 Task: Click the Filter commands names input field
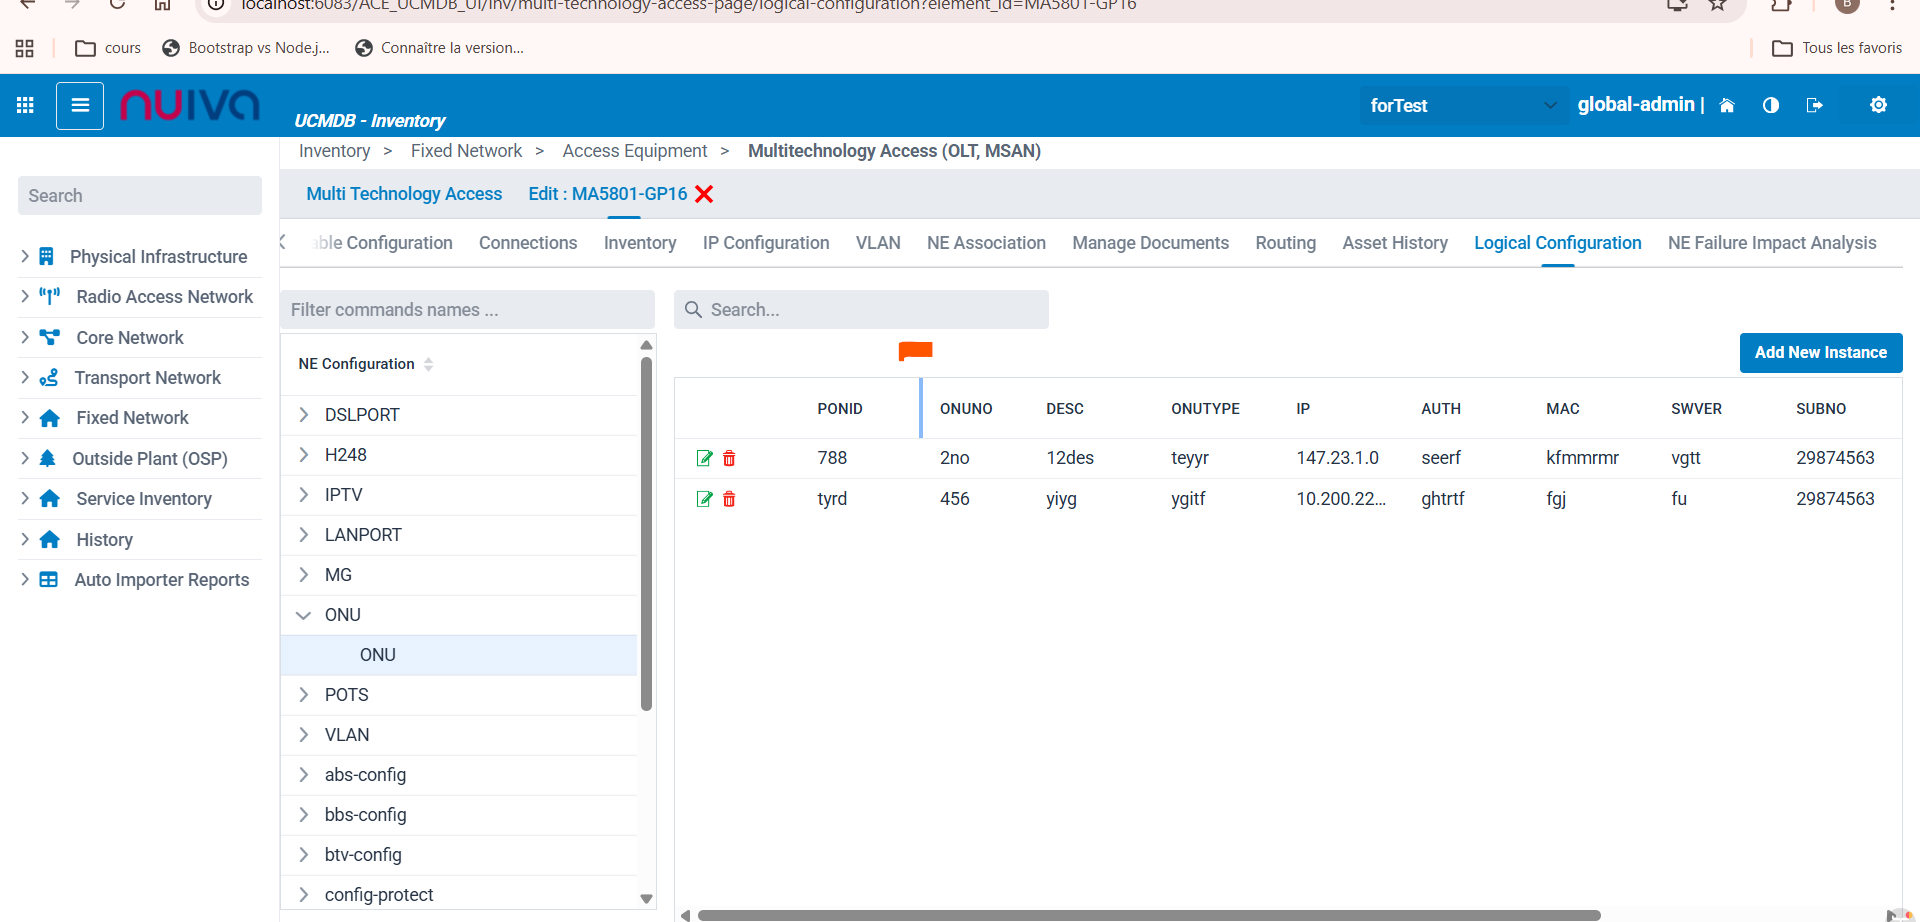(467, 310)
